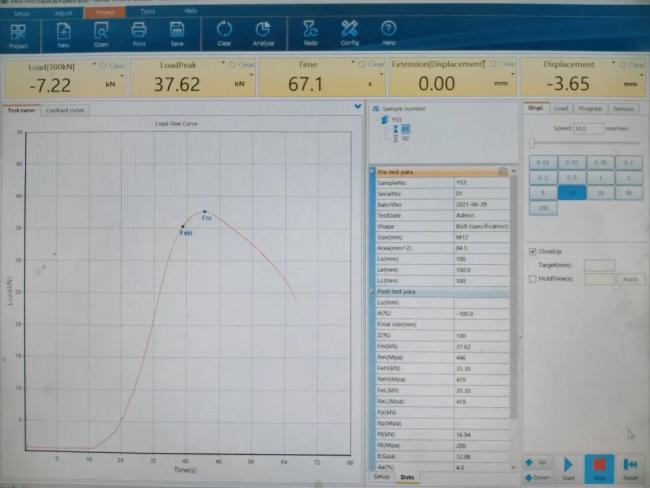
Task: Click the red Stop button
Action: 599,469
